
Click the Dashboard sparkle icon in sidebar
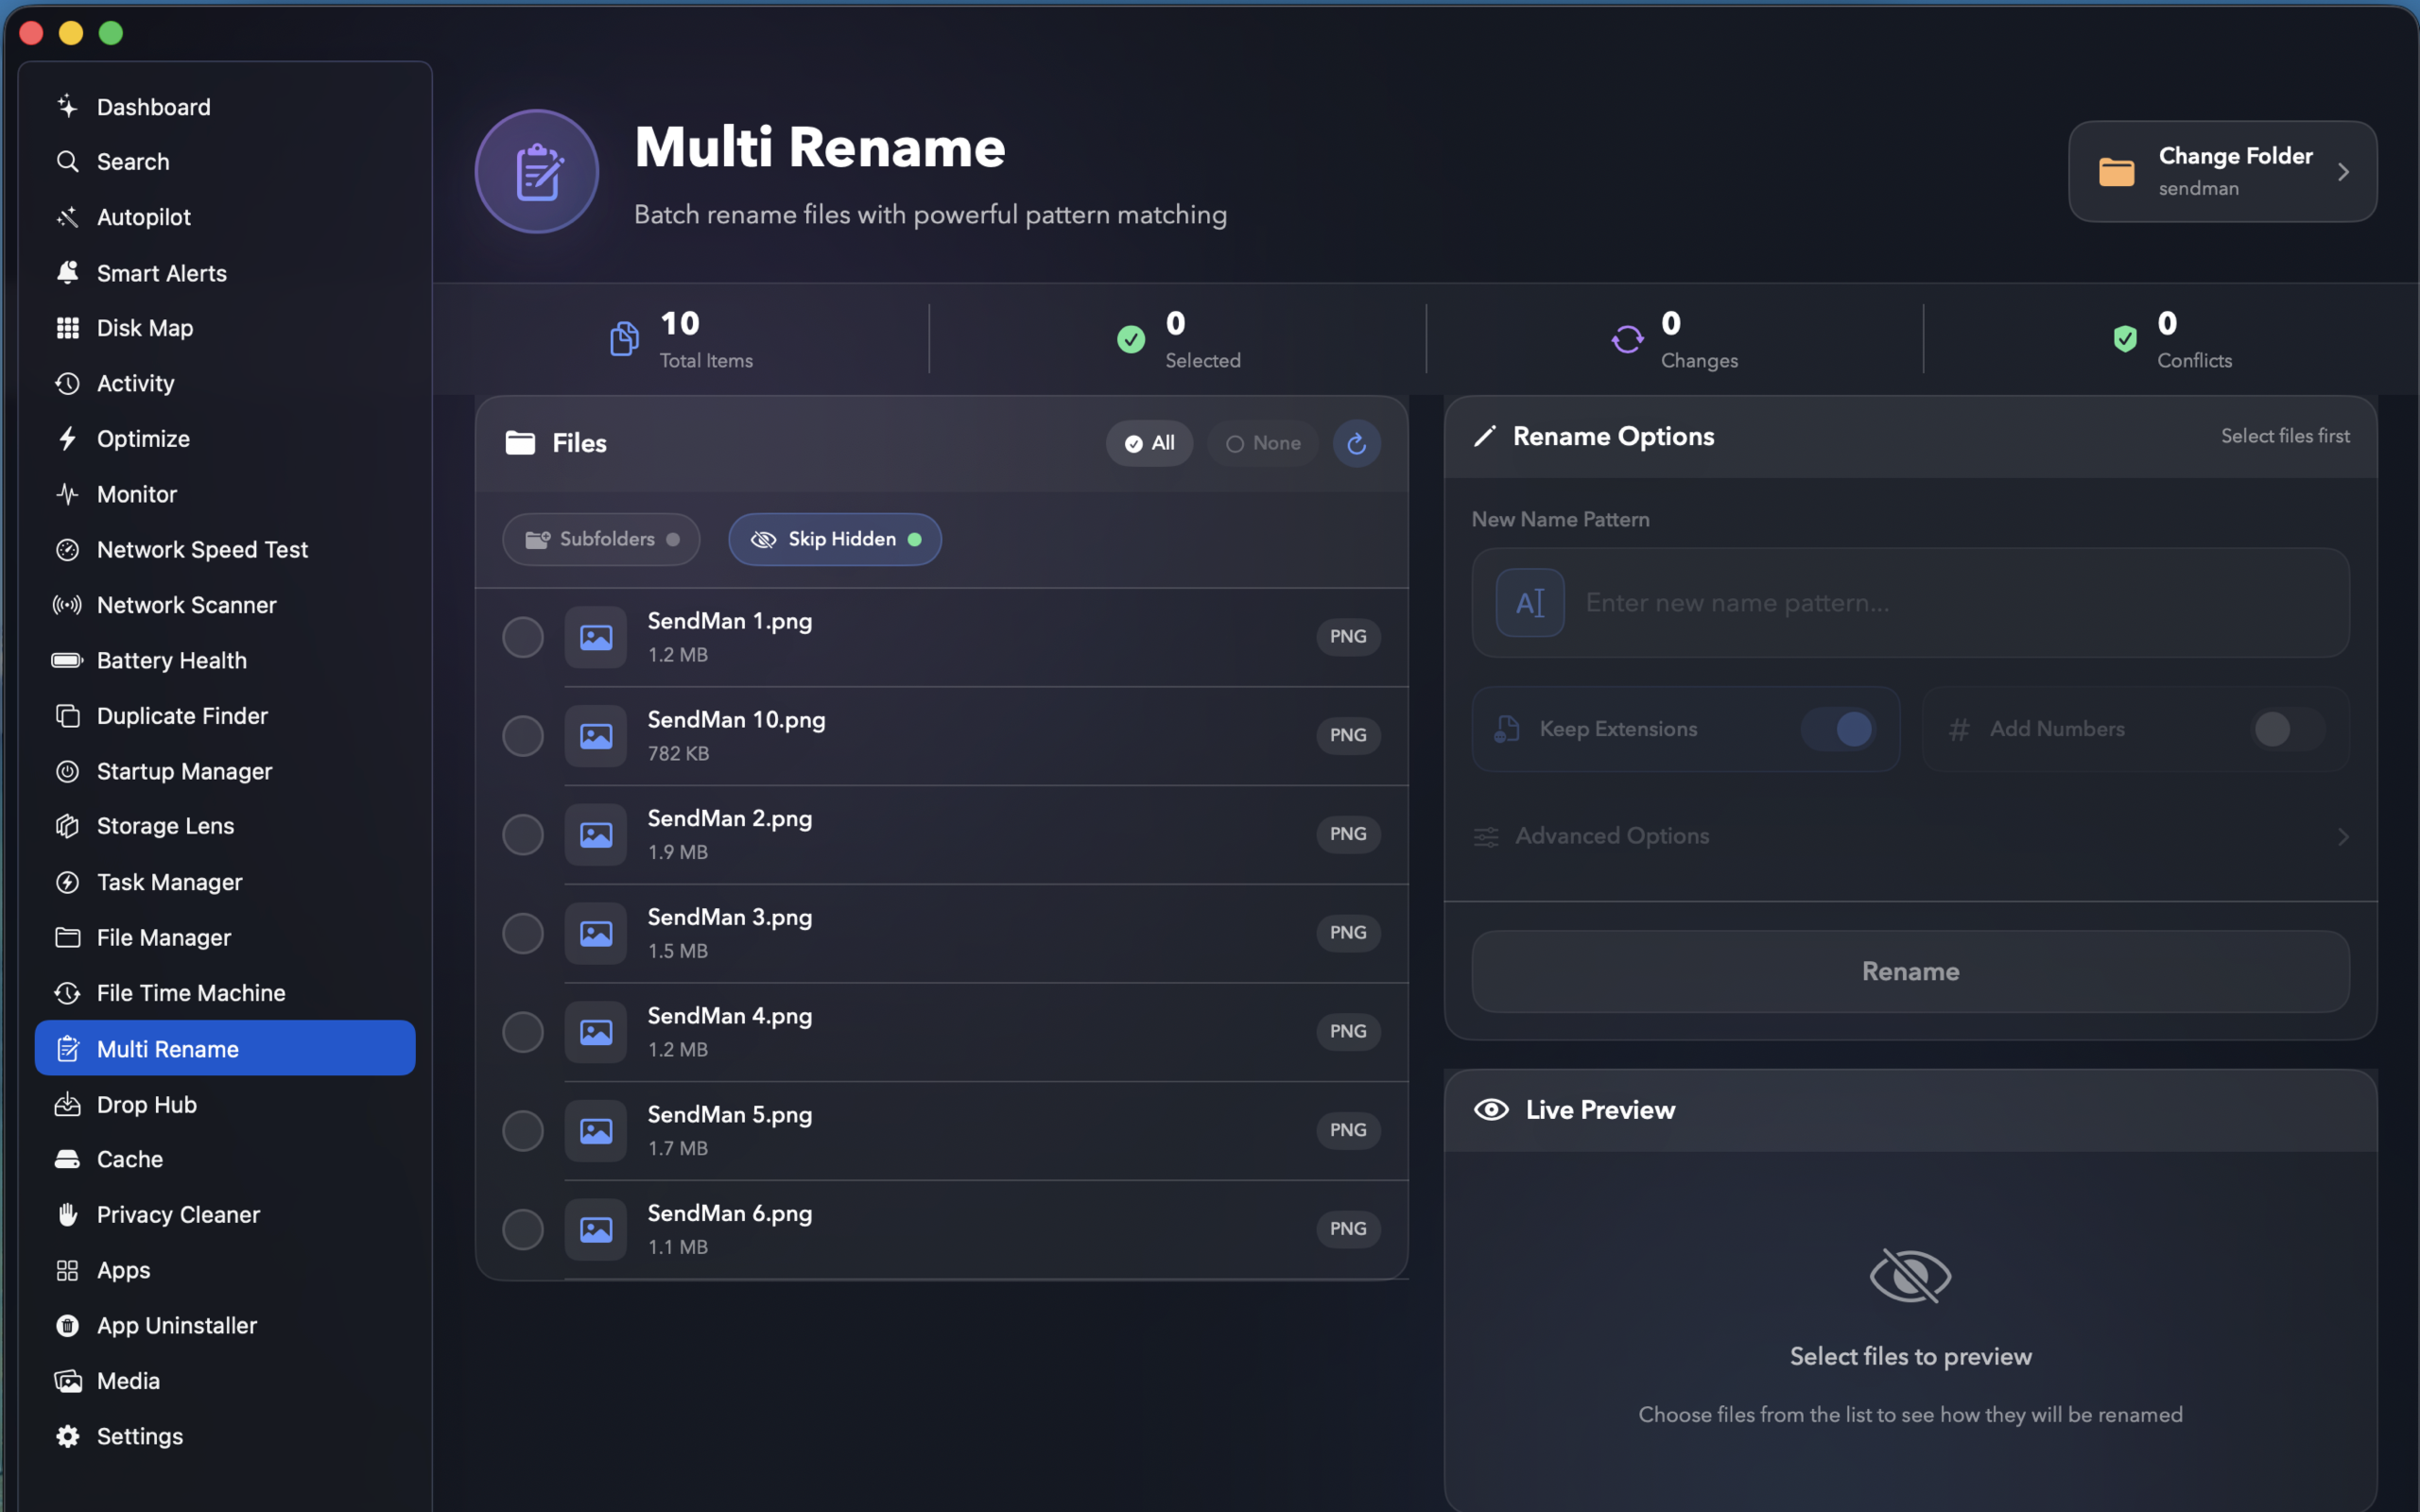coord(67,106)
